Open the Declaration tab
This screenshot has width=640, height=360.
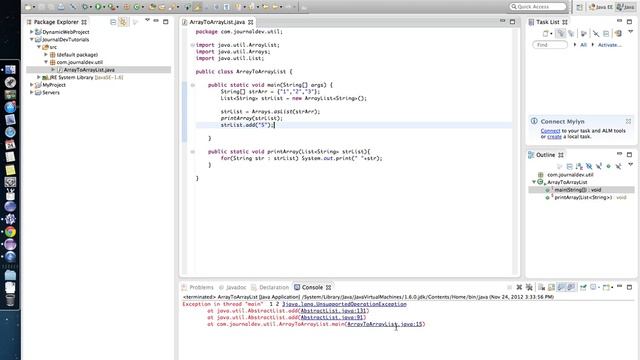click(x=270, y=287)
